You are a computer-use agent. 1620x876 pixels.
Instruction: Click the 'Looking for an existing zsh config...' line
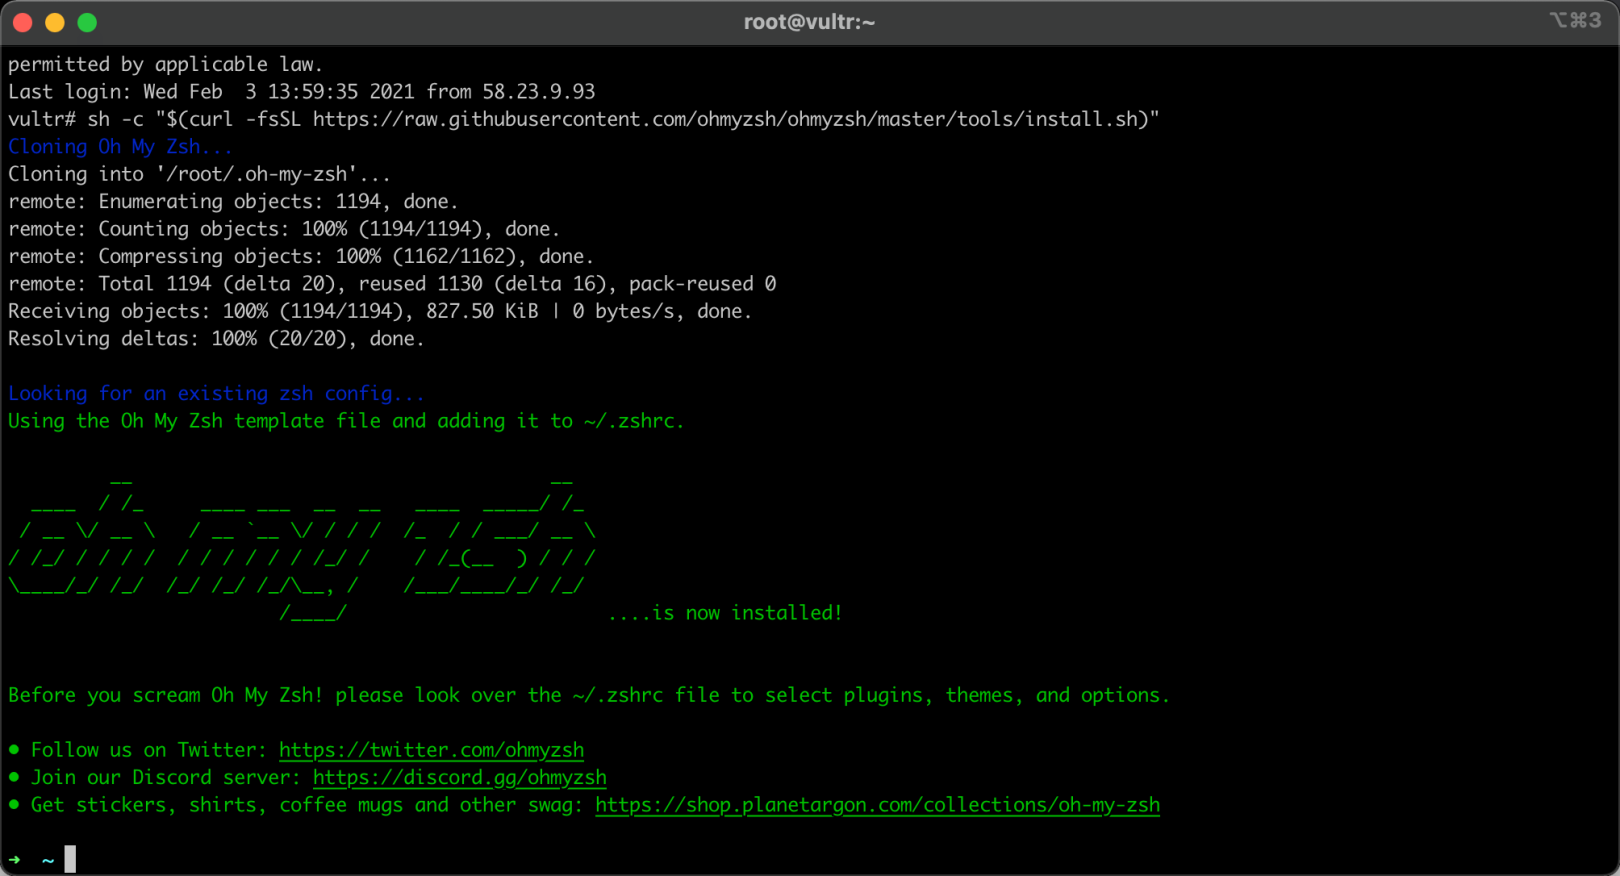point(216,393)
